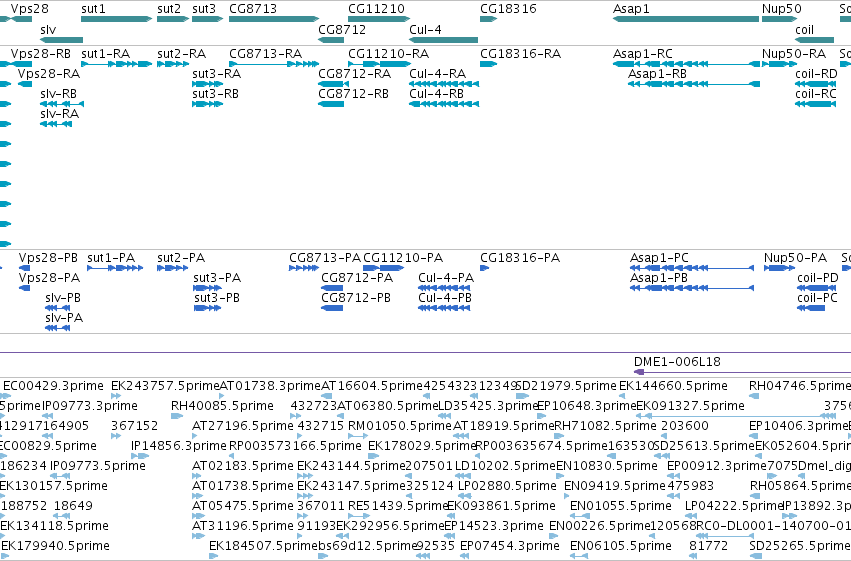Open the CG8712-PB protein label
Image resolution: width=851 pixels, height=561 pixels.
pyautogui.click(x=356, y=298)
